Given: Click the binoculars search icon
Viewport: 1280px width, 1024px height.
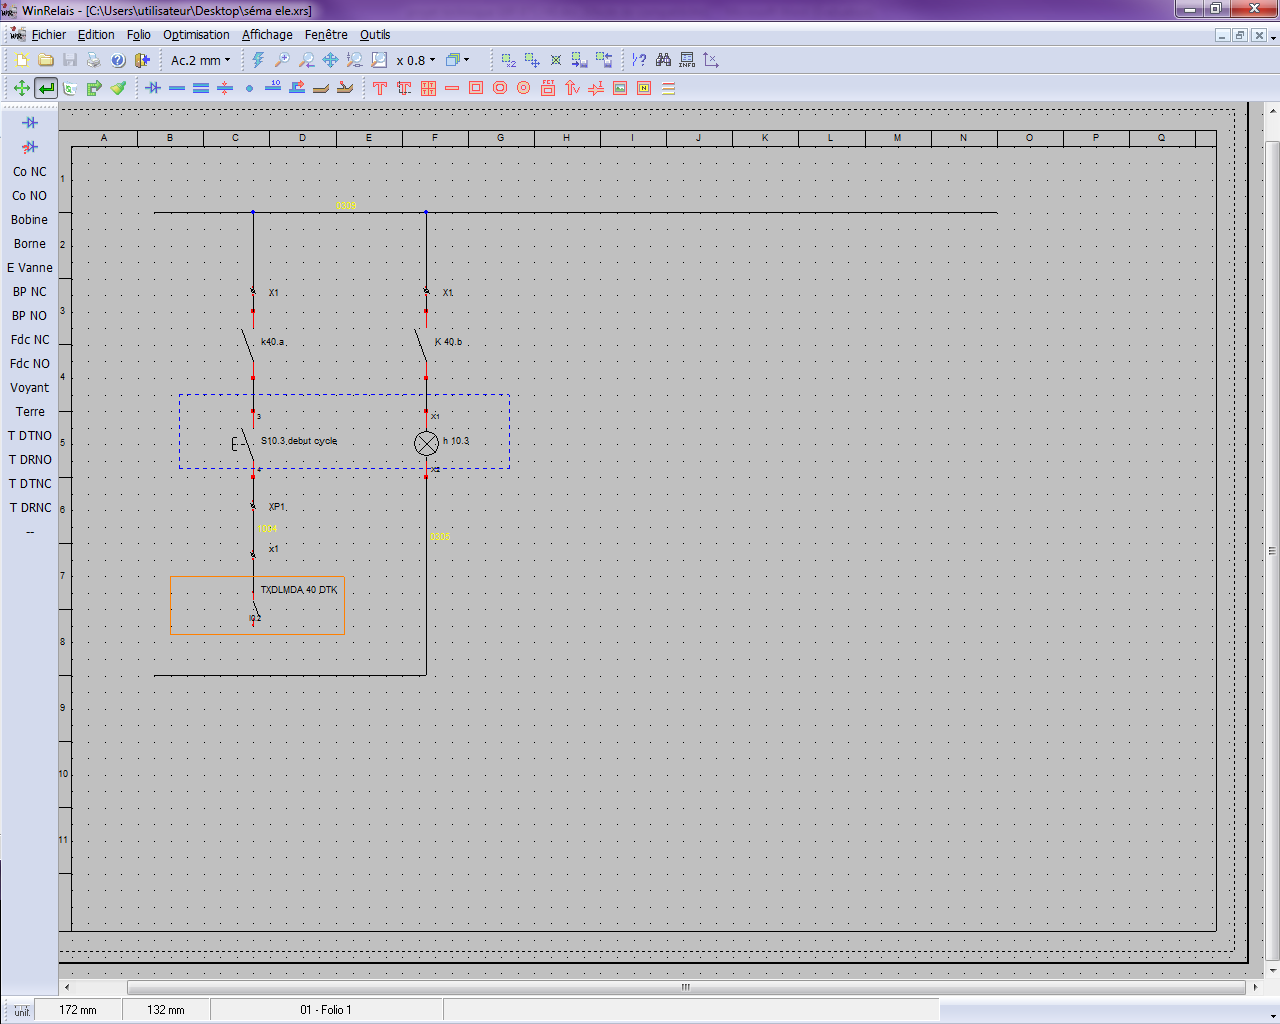Looking at the screenshot, I should coord(663,60).
